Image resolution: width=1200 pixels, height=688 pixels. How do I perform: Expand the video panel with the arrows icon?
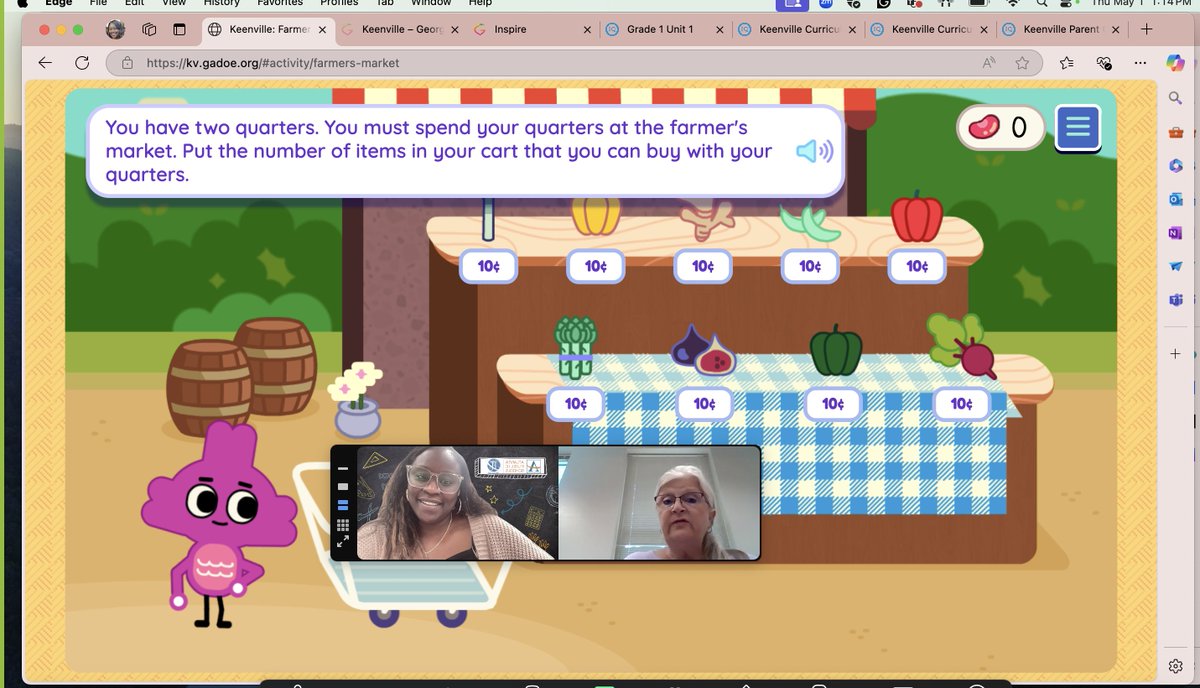(343, 542)
